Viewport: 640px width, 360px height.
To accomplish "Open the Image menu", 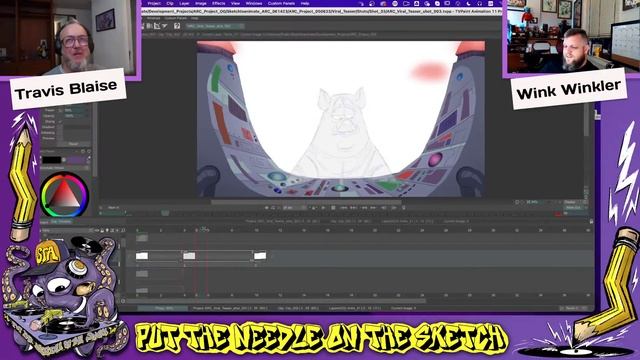I will tap(201, 3).
